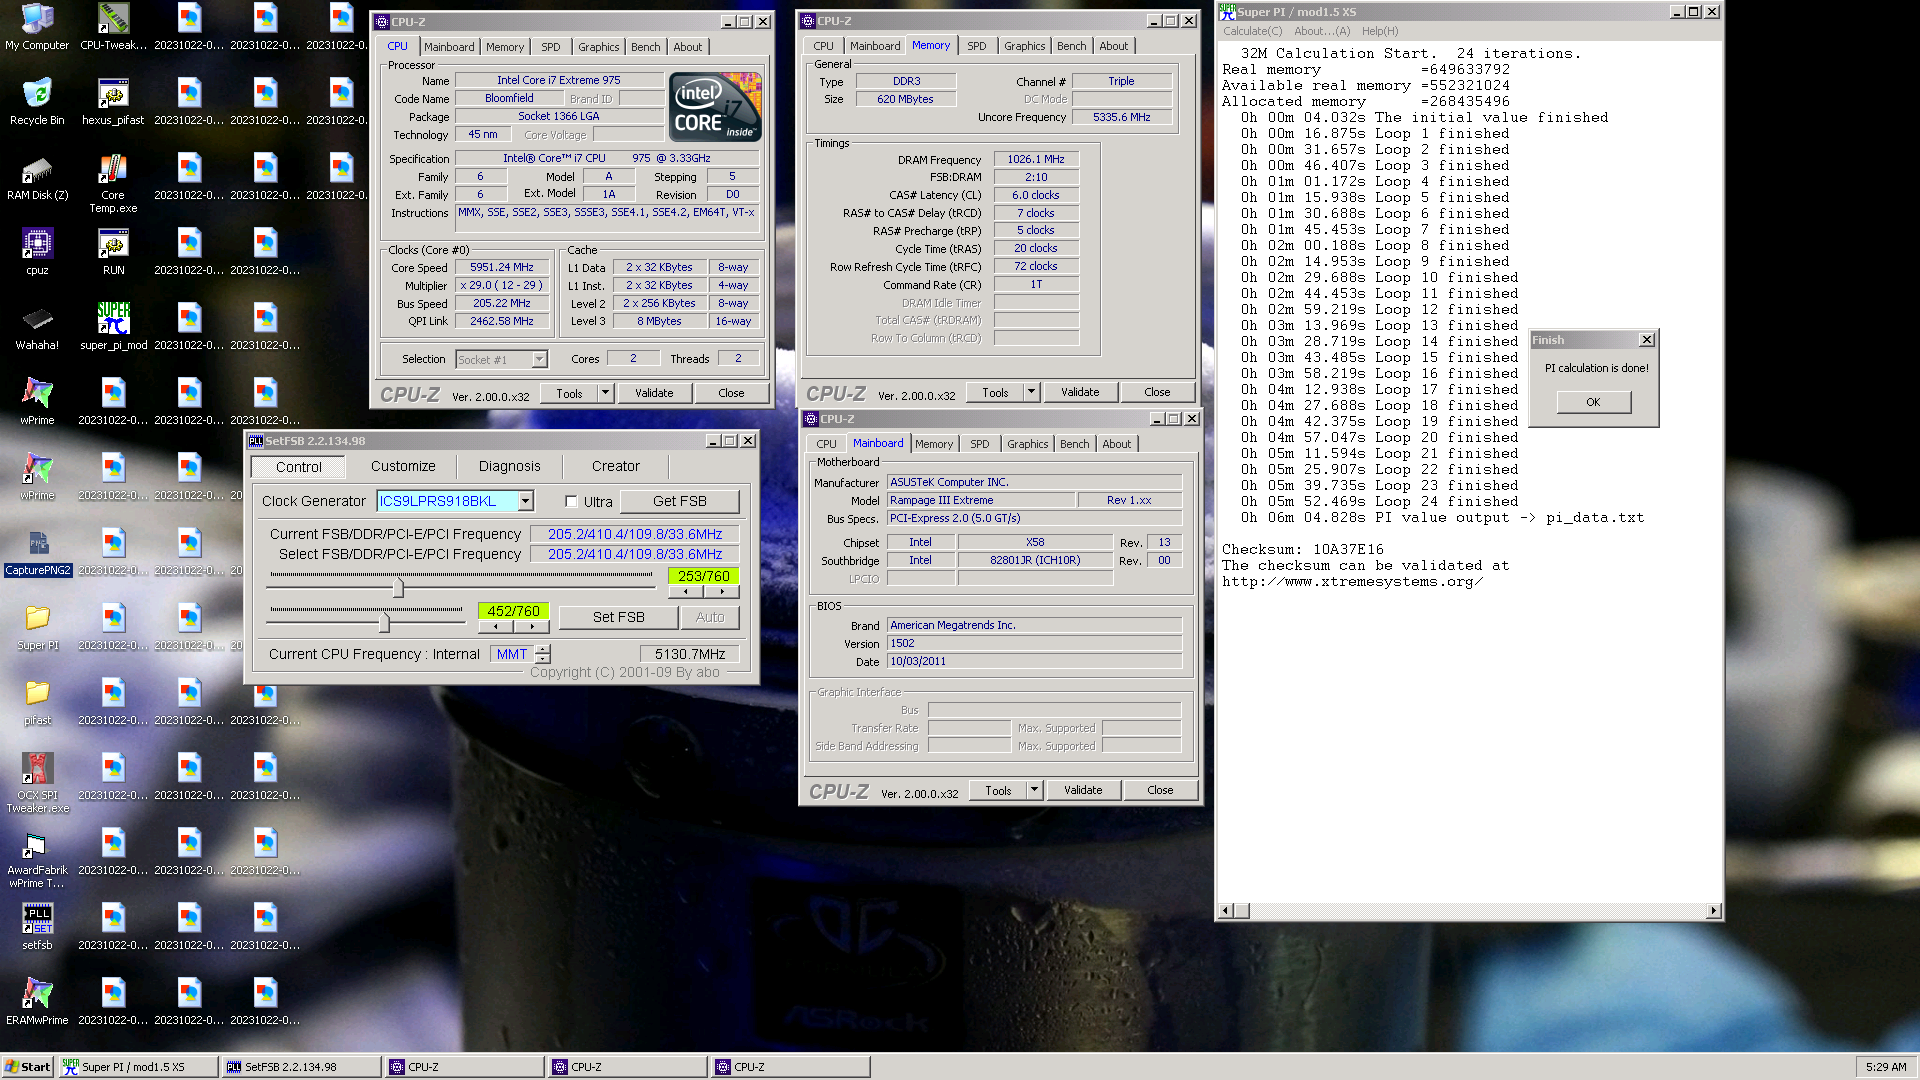Click the Select FSB frequency field
The image size is (1920, 1080).
coord(635,554)
